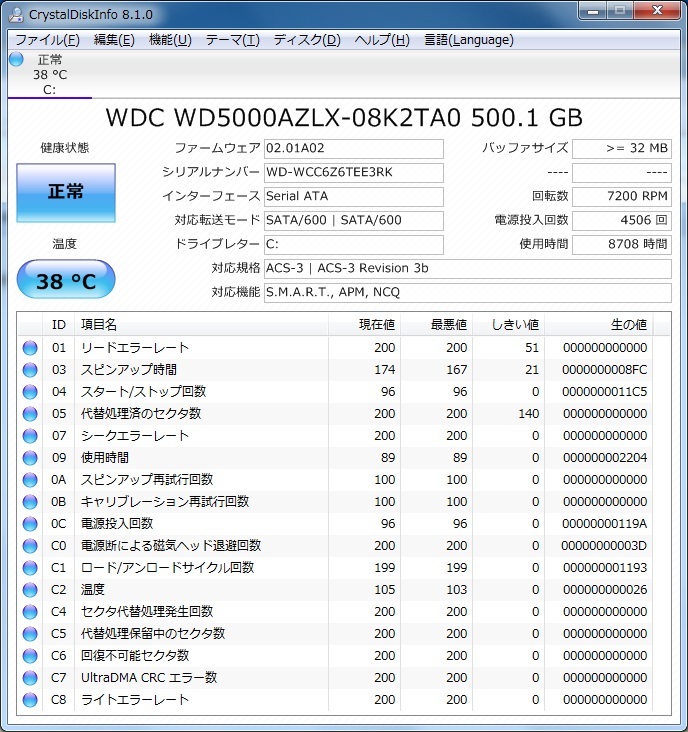Click the standard field ACS-3 Revision 3b
Screen dimensions: 688x732
click(468, 268)
